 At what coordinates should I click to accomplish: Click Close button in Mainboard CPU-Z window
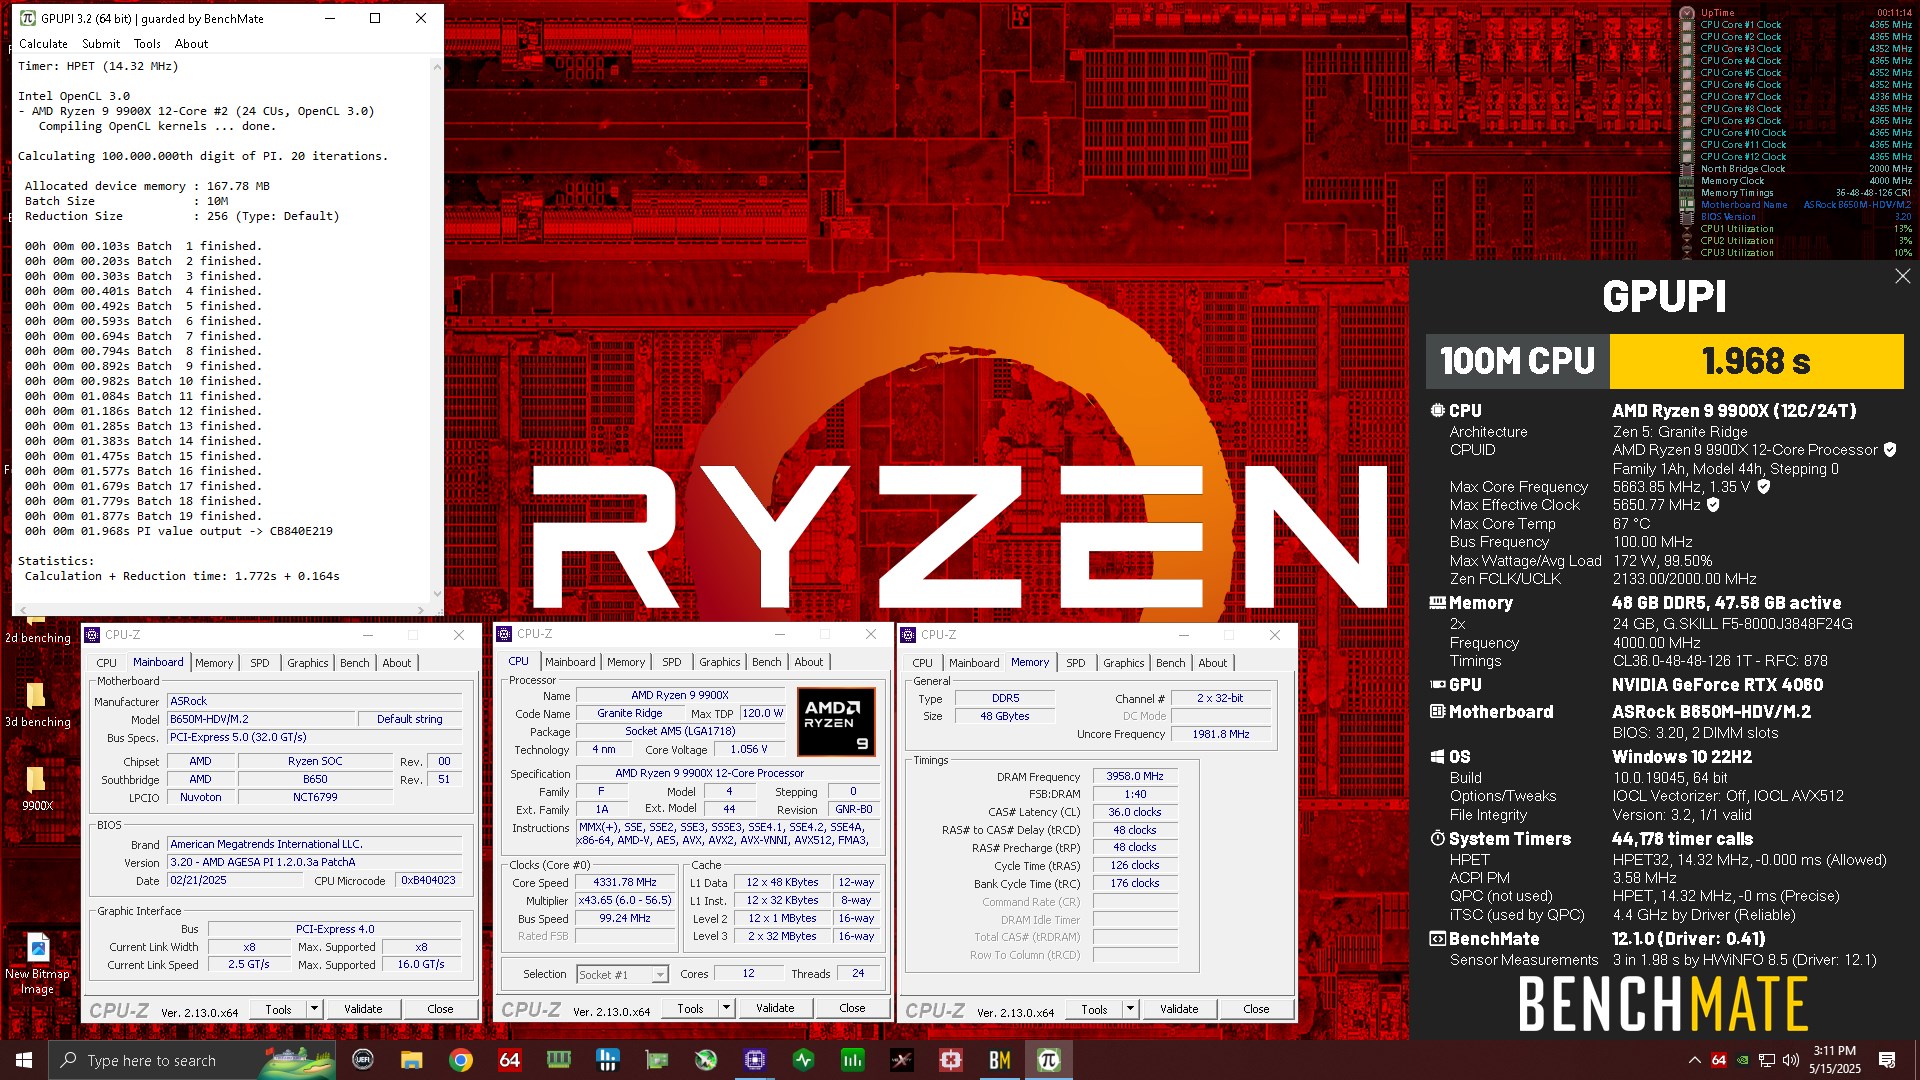tap(440, 1009)
